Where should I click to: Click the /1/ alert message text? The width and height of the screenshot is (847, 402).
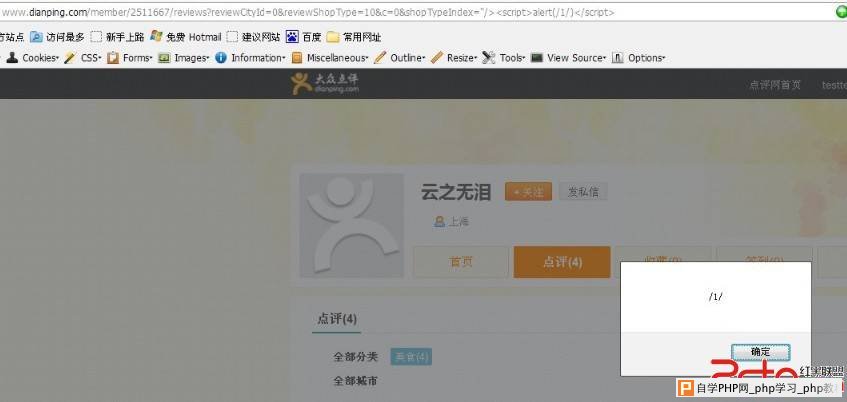(715, 297)
